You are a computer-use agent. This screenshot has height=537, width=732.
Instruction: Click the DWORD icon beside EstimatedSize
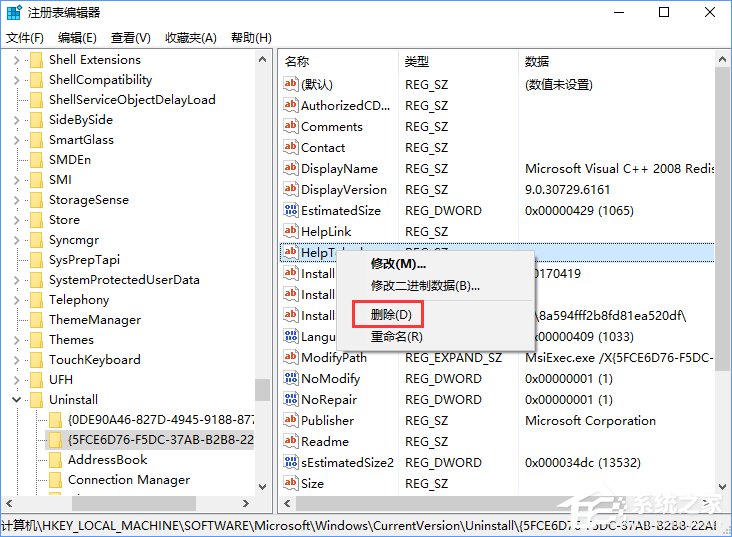[290, 210]
